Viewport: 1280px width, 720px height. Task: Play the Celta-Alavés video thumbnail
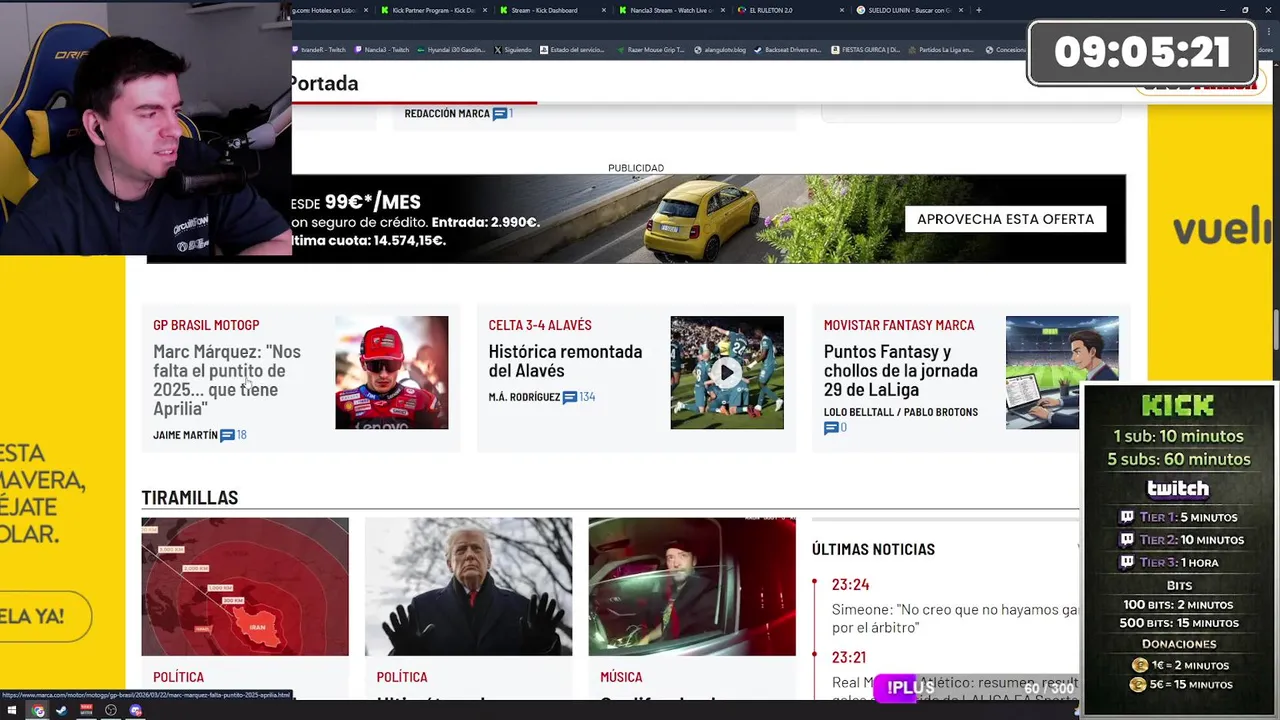pos(727,373)
